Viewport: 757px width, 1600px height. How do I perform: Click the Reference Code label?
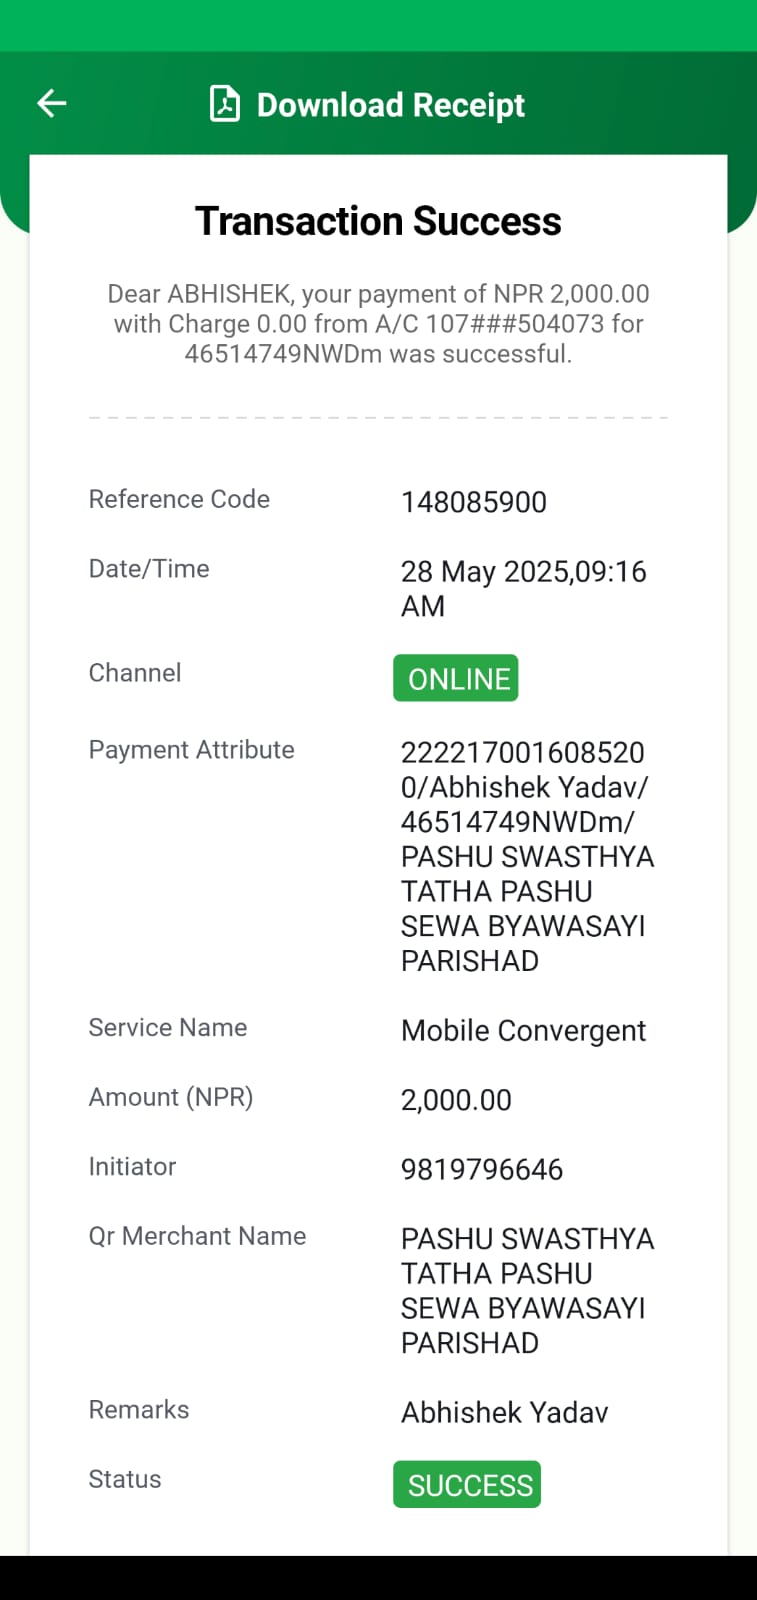179,499
